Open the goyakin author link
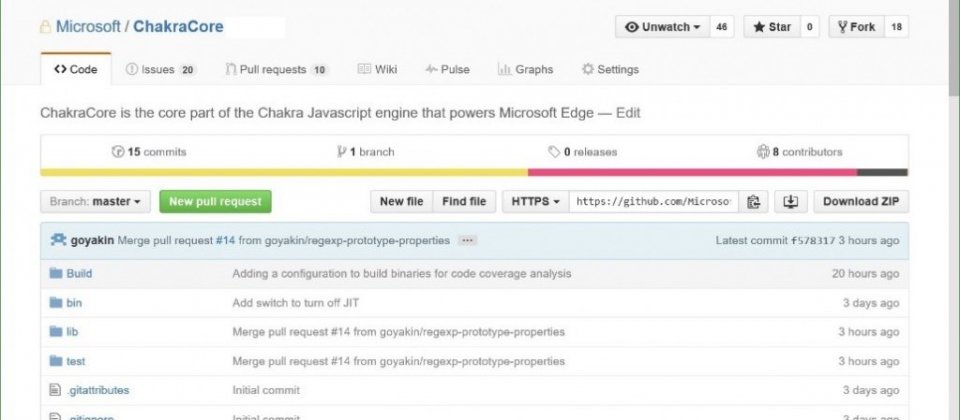Image resolution: width=960 pixels, height=420 pixels. coord(92,241)
